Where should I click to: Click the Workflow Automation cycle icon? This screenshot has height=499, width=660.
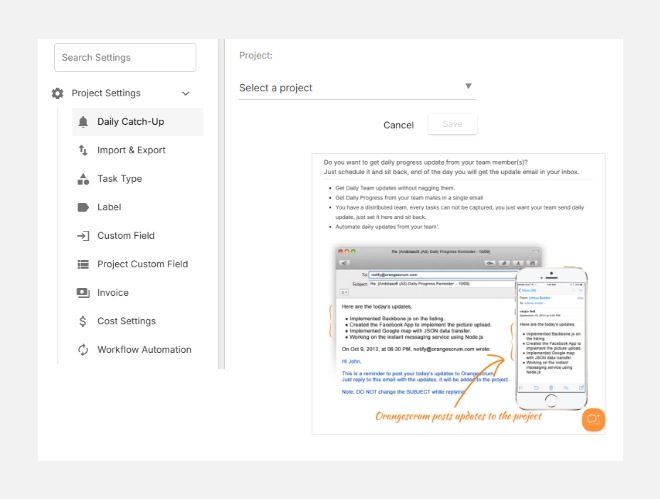[83, 350]
